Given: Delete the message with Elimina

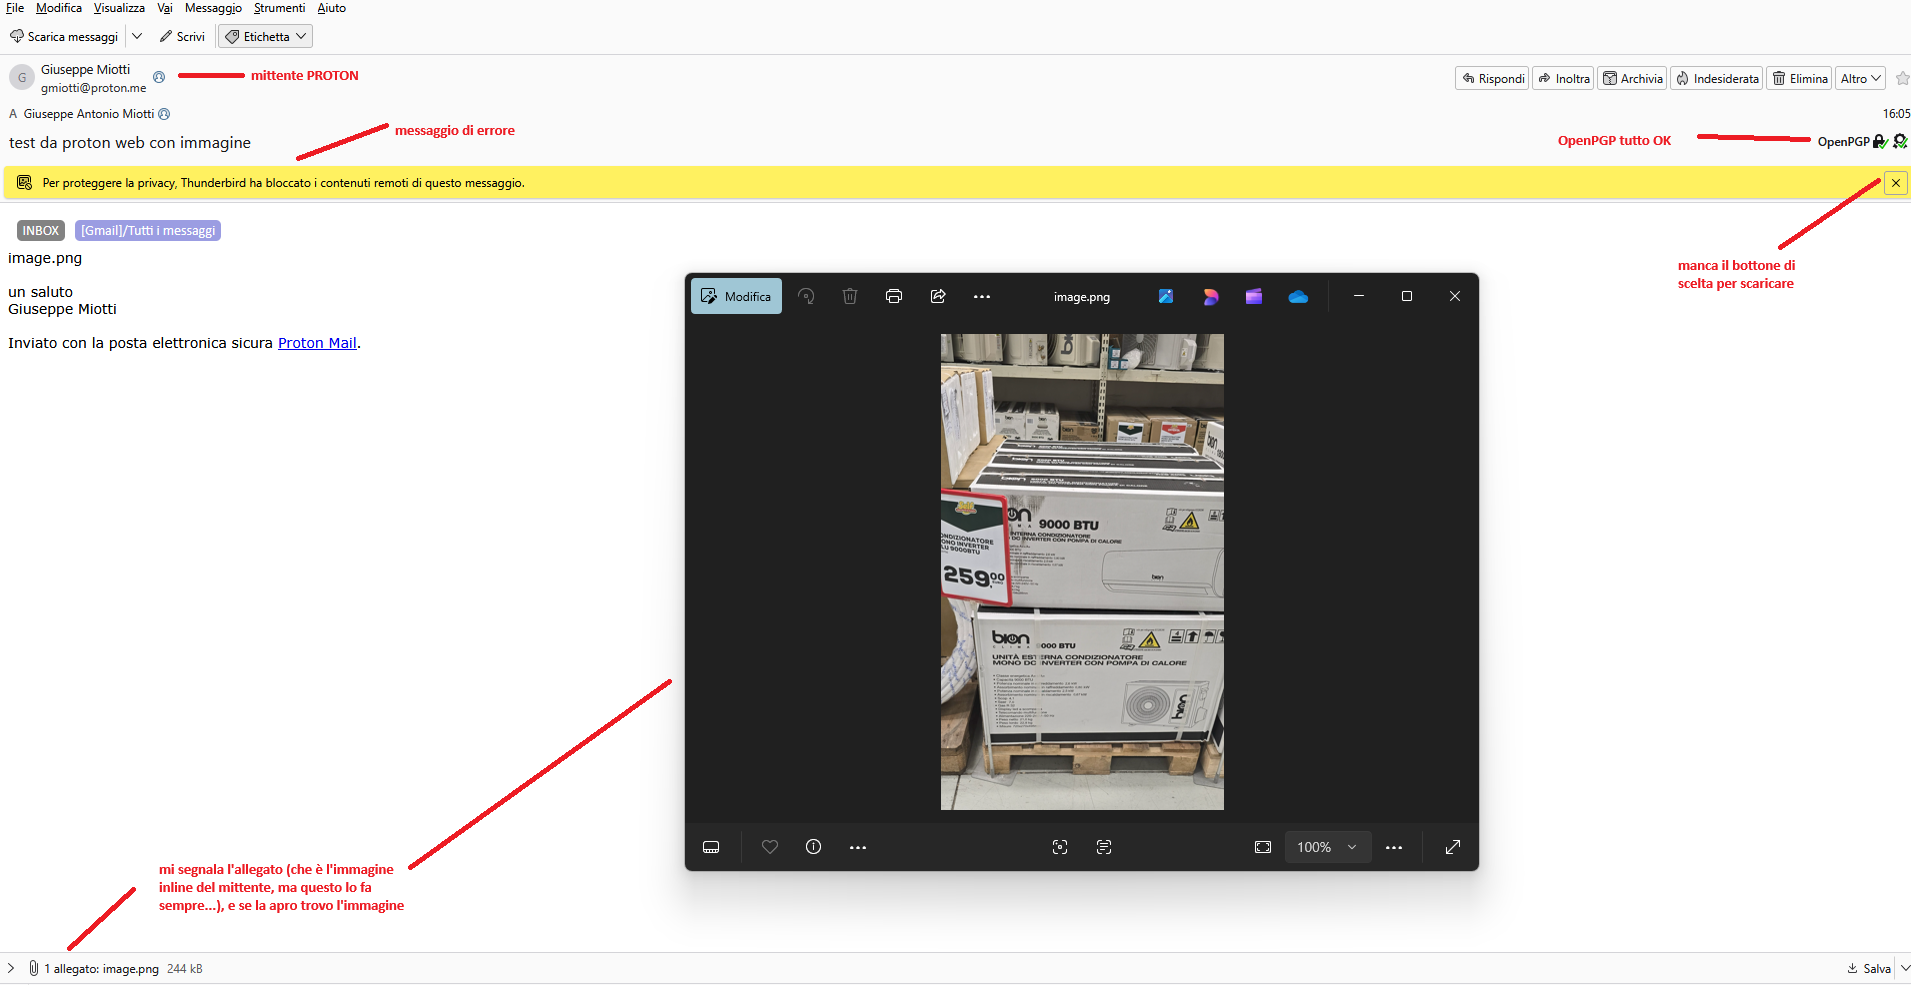Looking at the screenshot, I should pos(1799,79).
